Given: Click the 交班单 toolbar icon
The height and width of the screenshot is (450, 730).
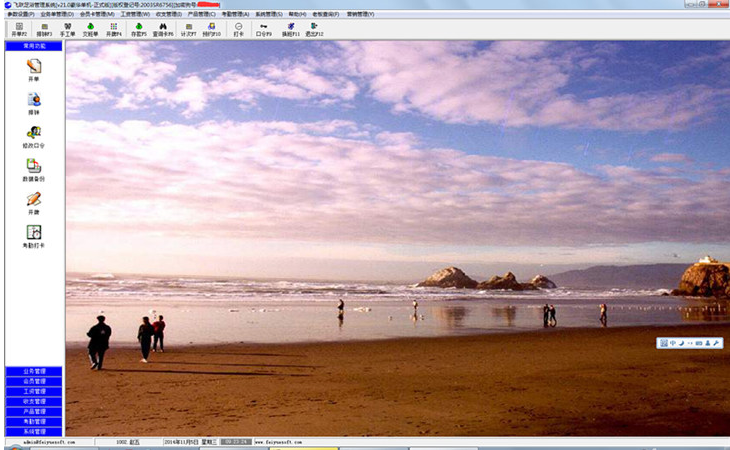Looking at the screenshot, I should point(90,29).
